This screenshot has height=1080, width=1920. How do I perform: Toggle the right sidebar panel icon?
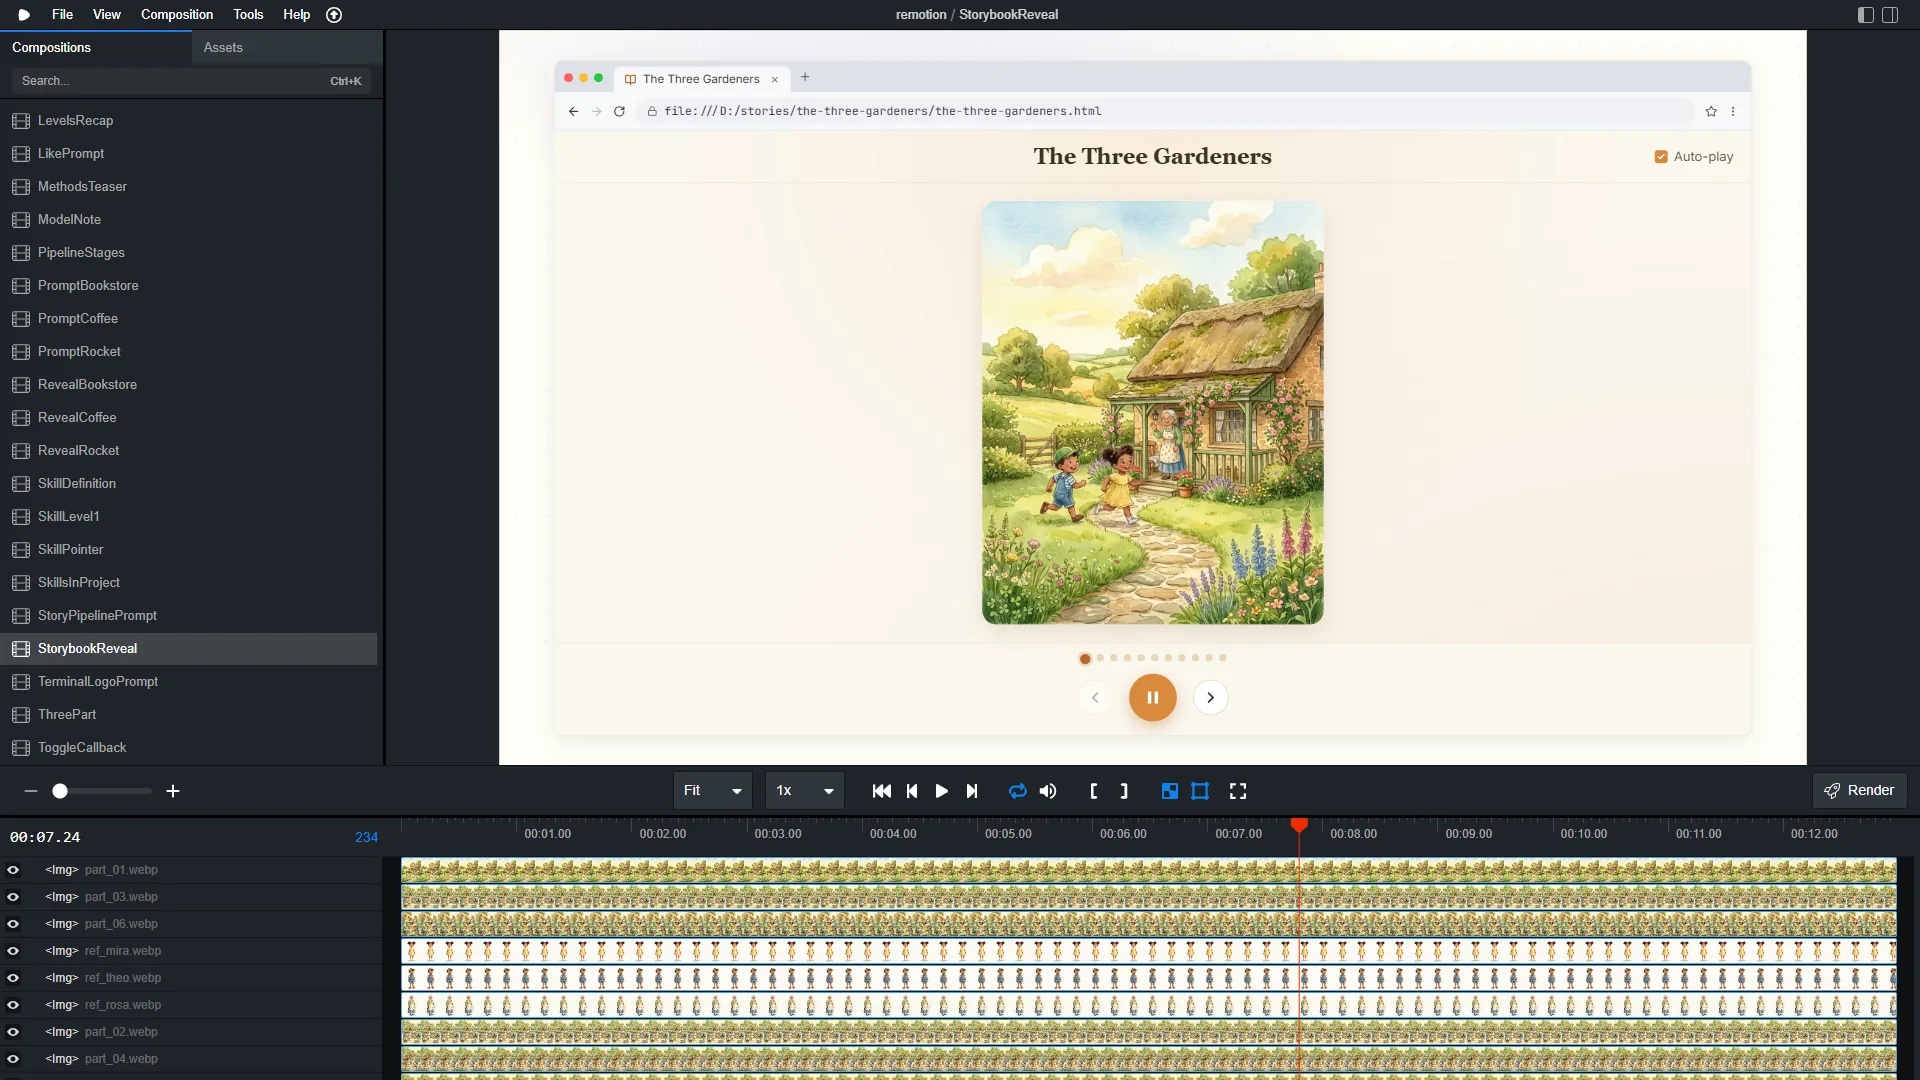tap(1890, 15)
